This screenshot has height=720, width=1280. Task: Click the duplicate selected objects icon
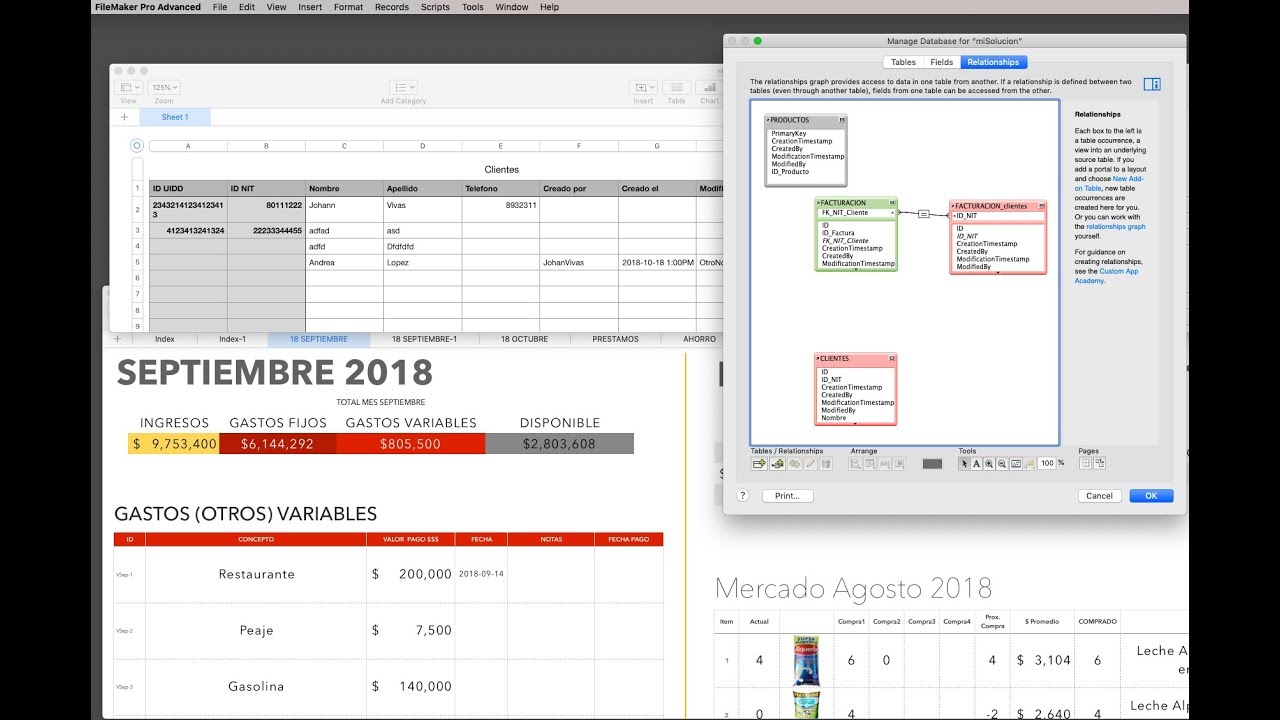coord(794,464)
